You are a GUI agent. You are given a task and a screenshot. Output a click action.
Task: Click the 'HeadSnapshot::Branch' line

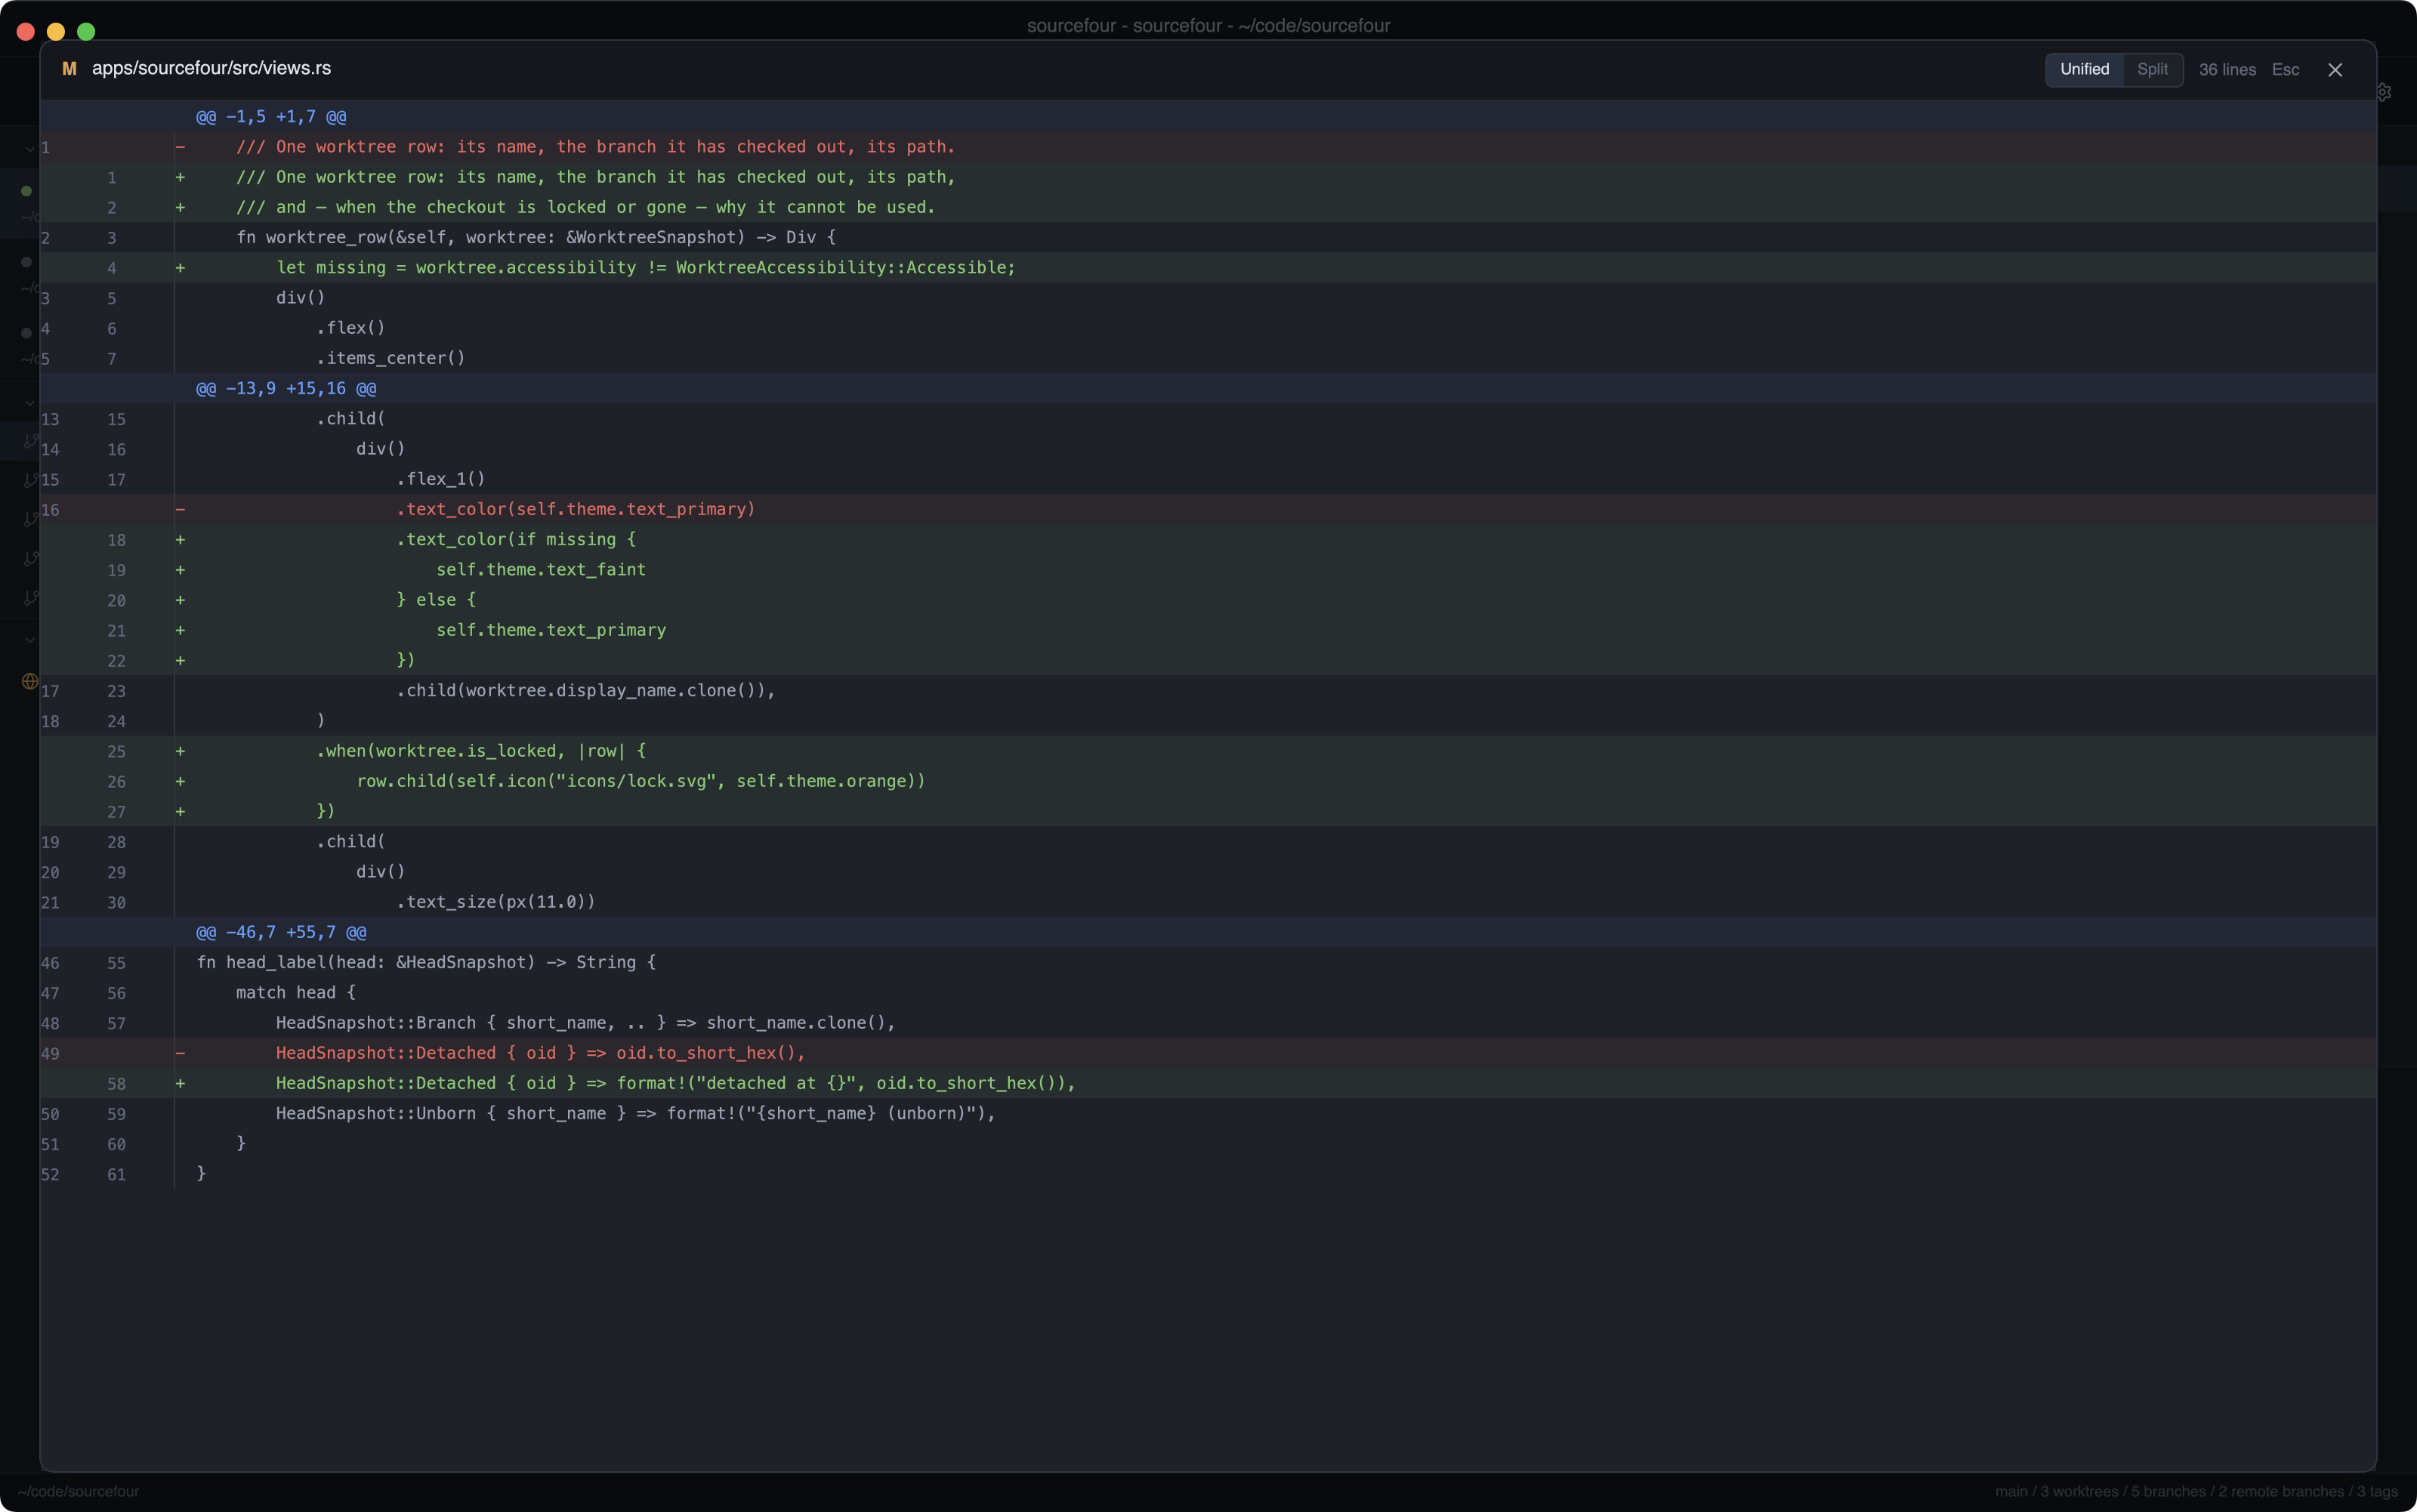1208,1023
